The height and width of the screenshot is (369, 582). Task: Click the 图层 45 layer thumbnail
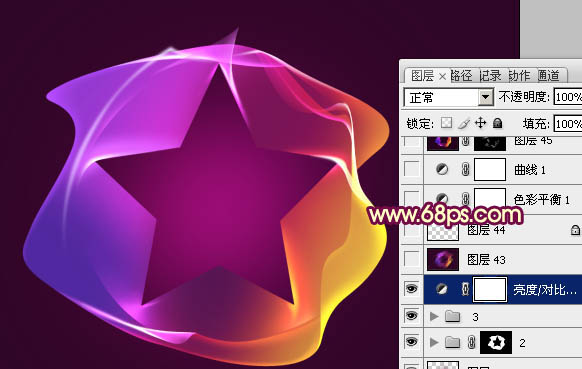coord(442,143)
